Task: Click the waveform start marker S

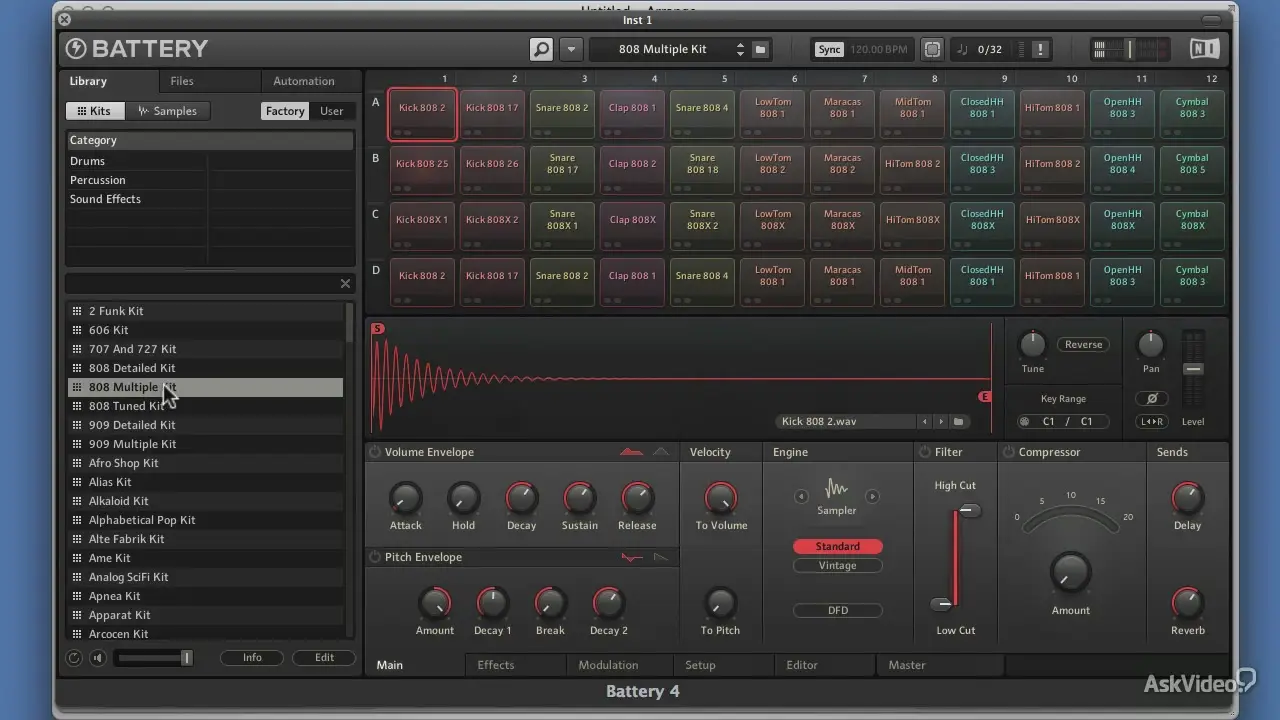Action: 377,328
